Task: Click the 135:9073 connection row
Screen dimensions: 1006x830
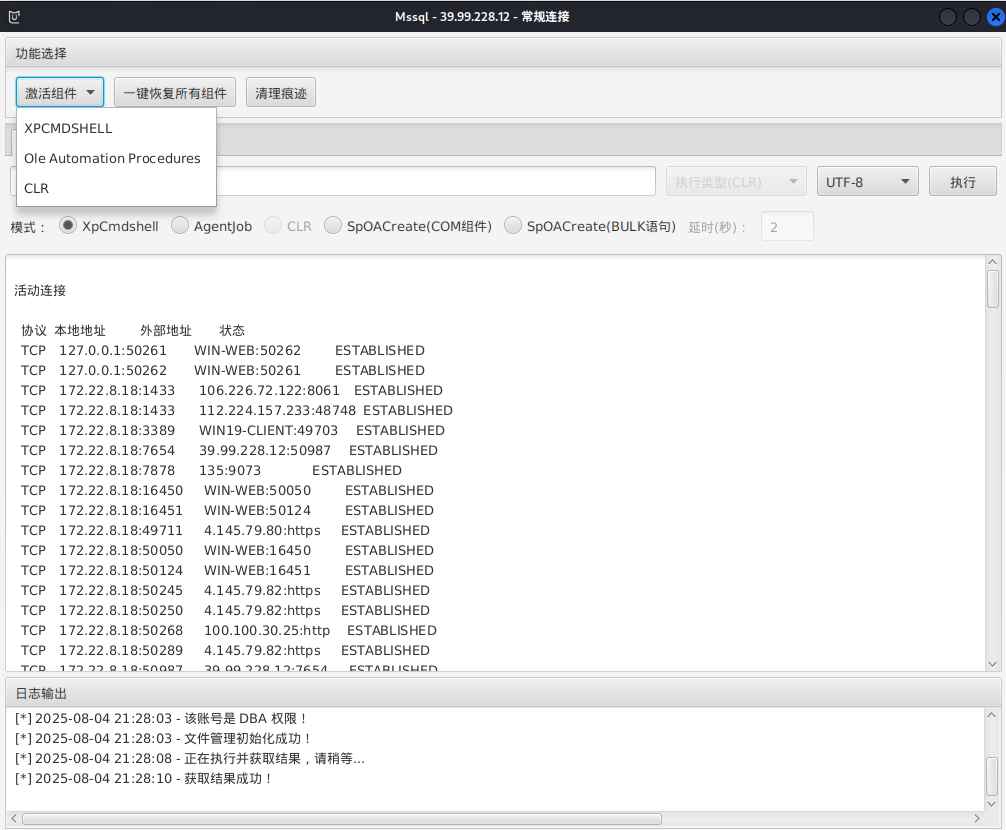Action: click(211, 470)
